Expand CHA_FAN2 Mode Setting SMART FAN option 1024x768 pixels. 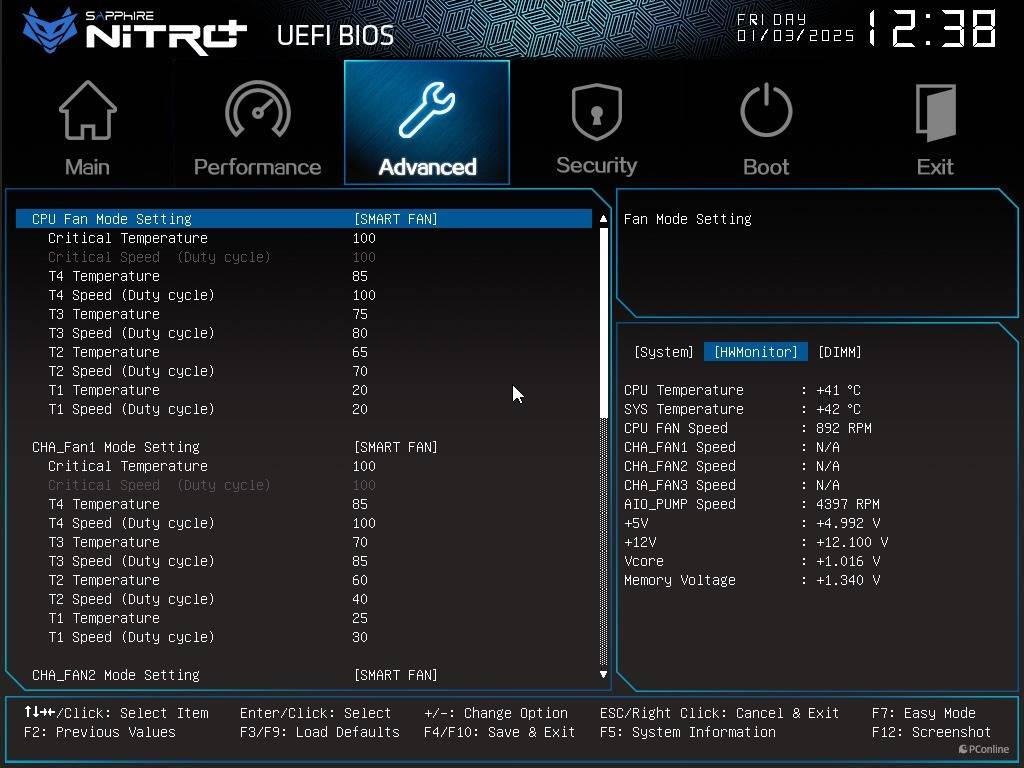[396, 675]
